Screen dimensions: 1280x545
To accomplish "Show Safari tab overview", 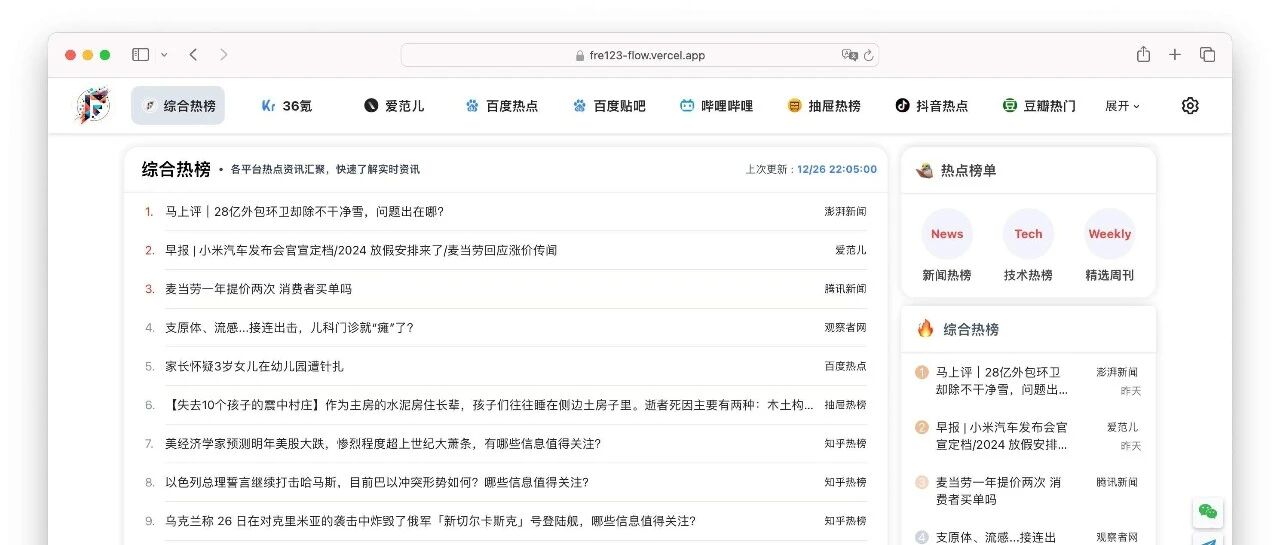I will click(x=1208, y=55).
